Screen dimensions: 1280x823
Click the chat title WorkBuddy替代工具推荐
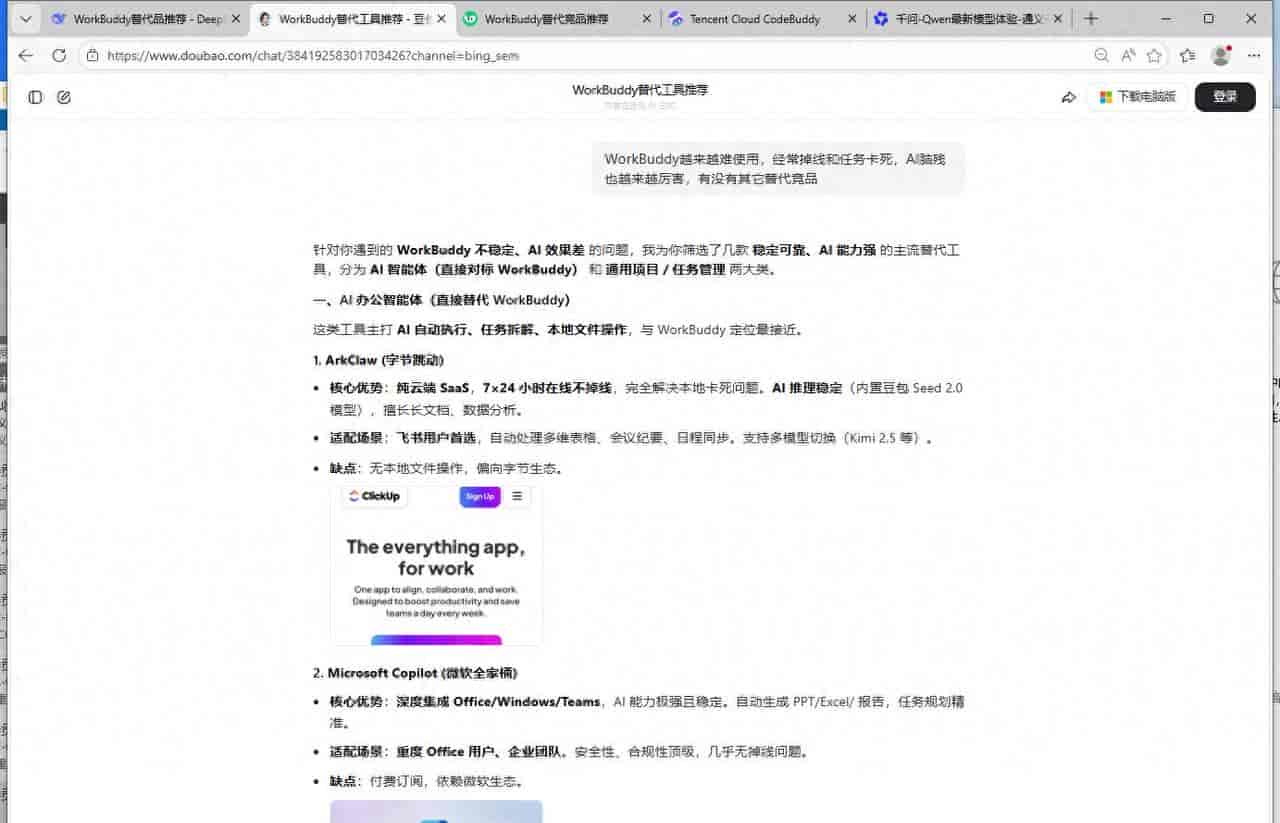[640, 90]
